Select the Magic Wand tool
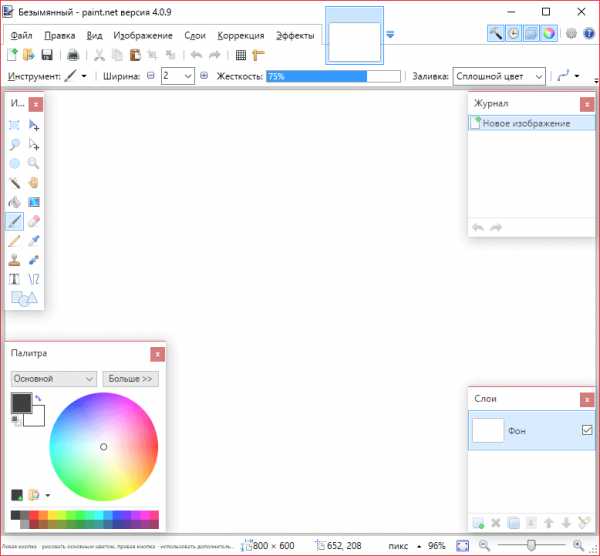This screenshot has height=556, width=600. tap(15, 183)
